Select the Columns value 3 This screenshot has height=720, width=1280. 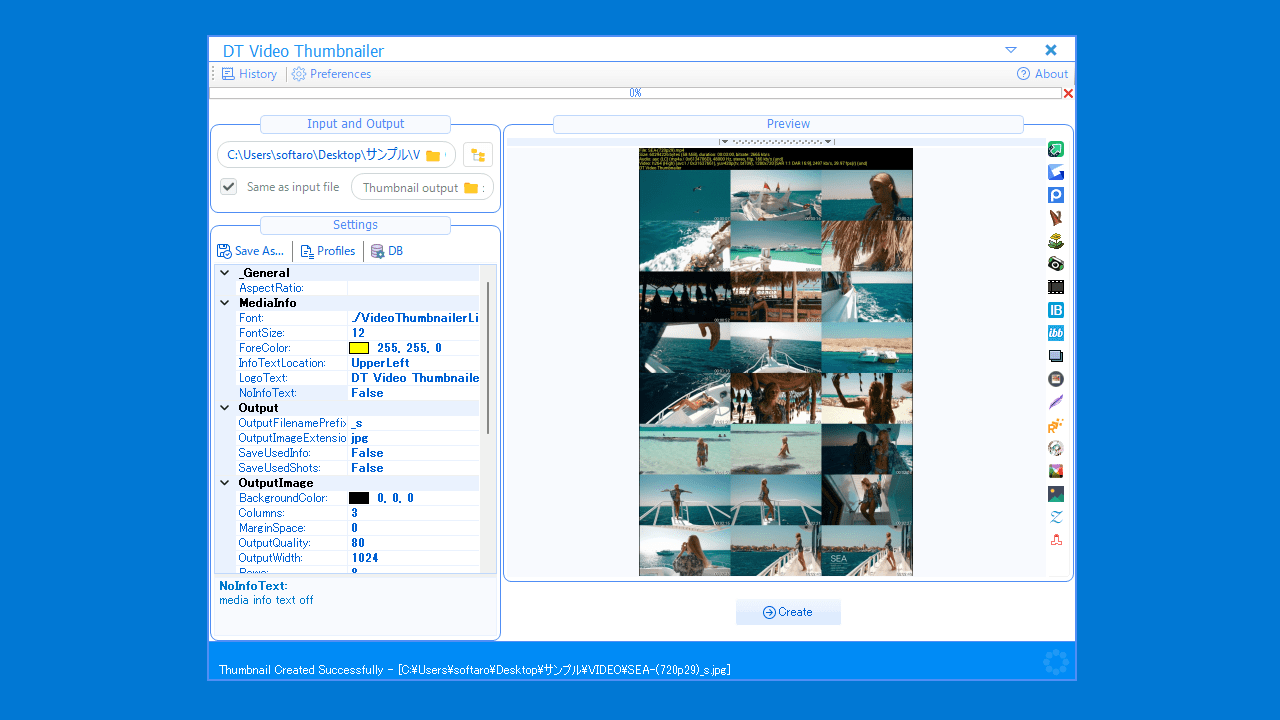(414, 513)
